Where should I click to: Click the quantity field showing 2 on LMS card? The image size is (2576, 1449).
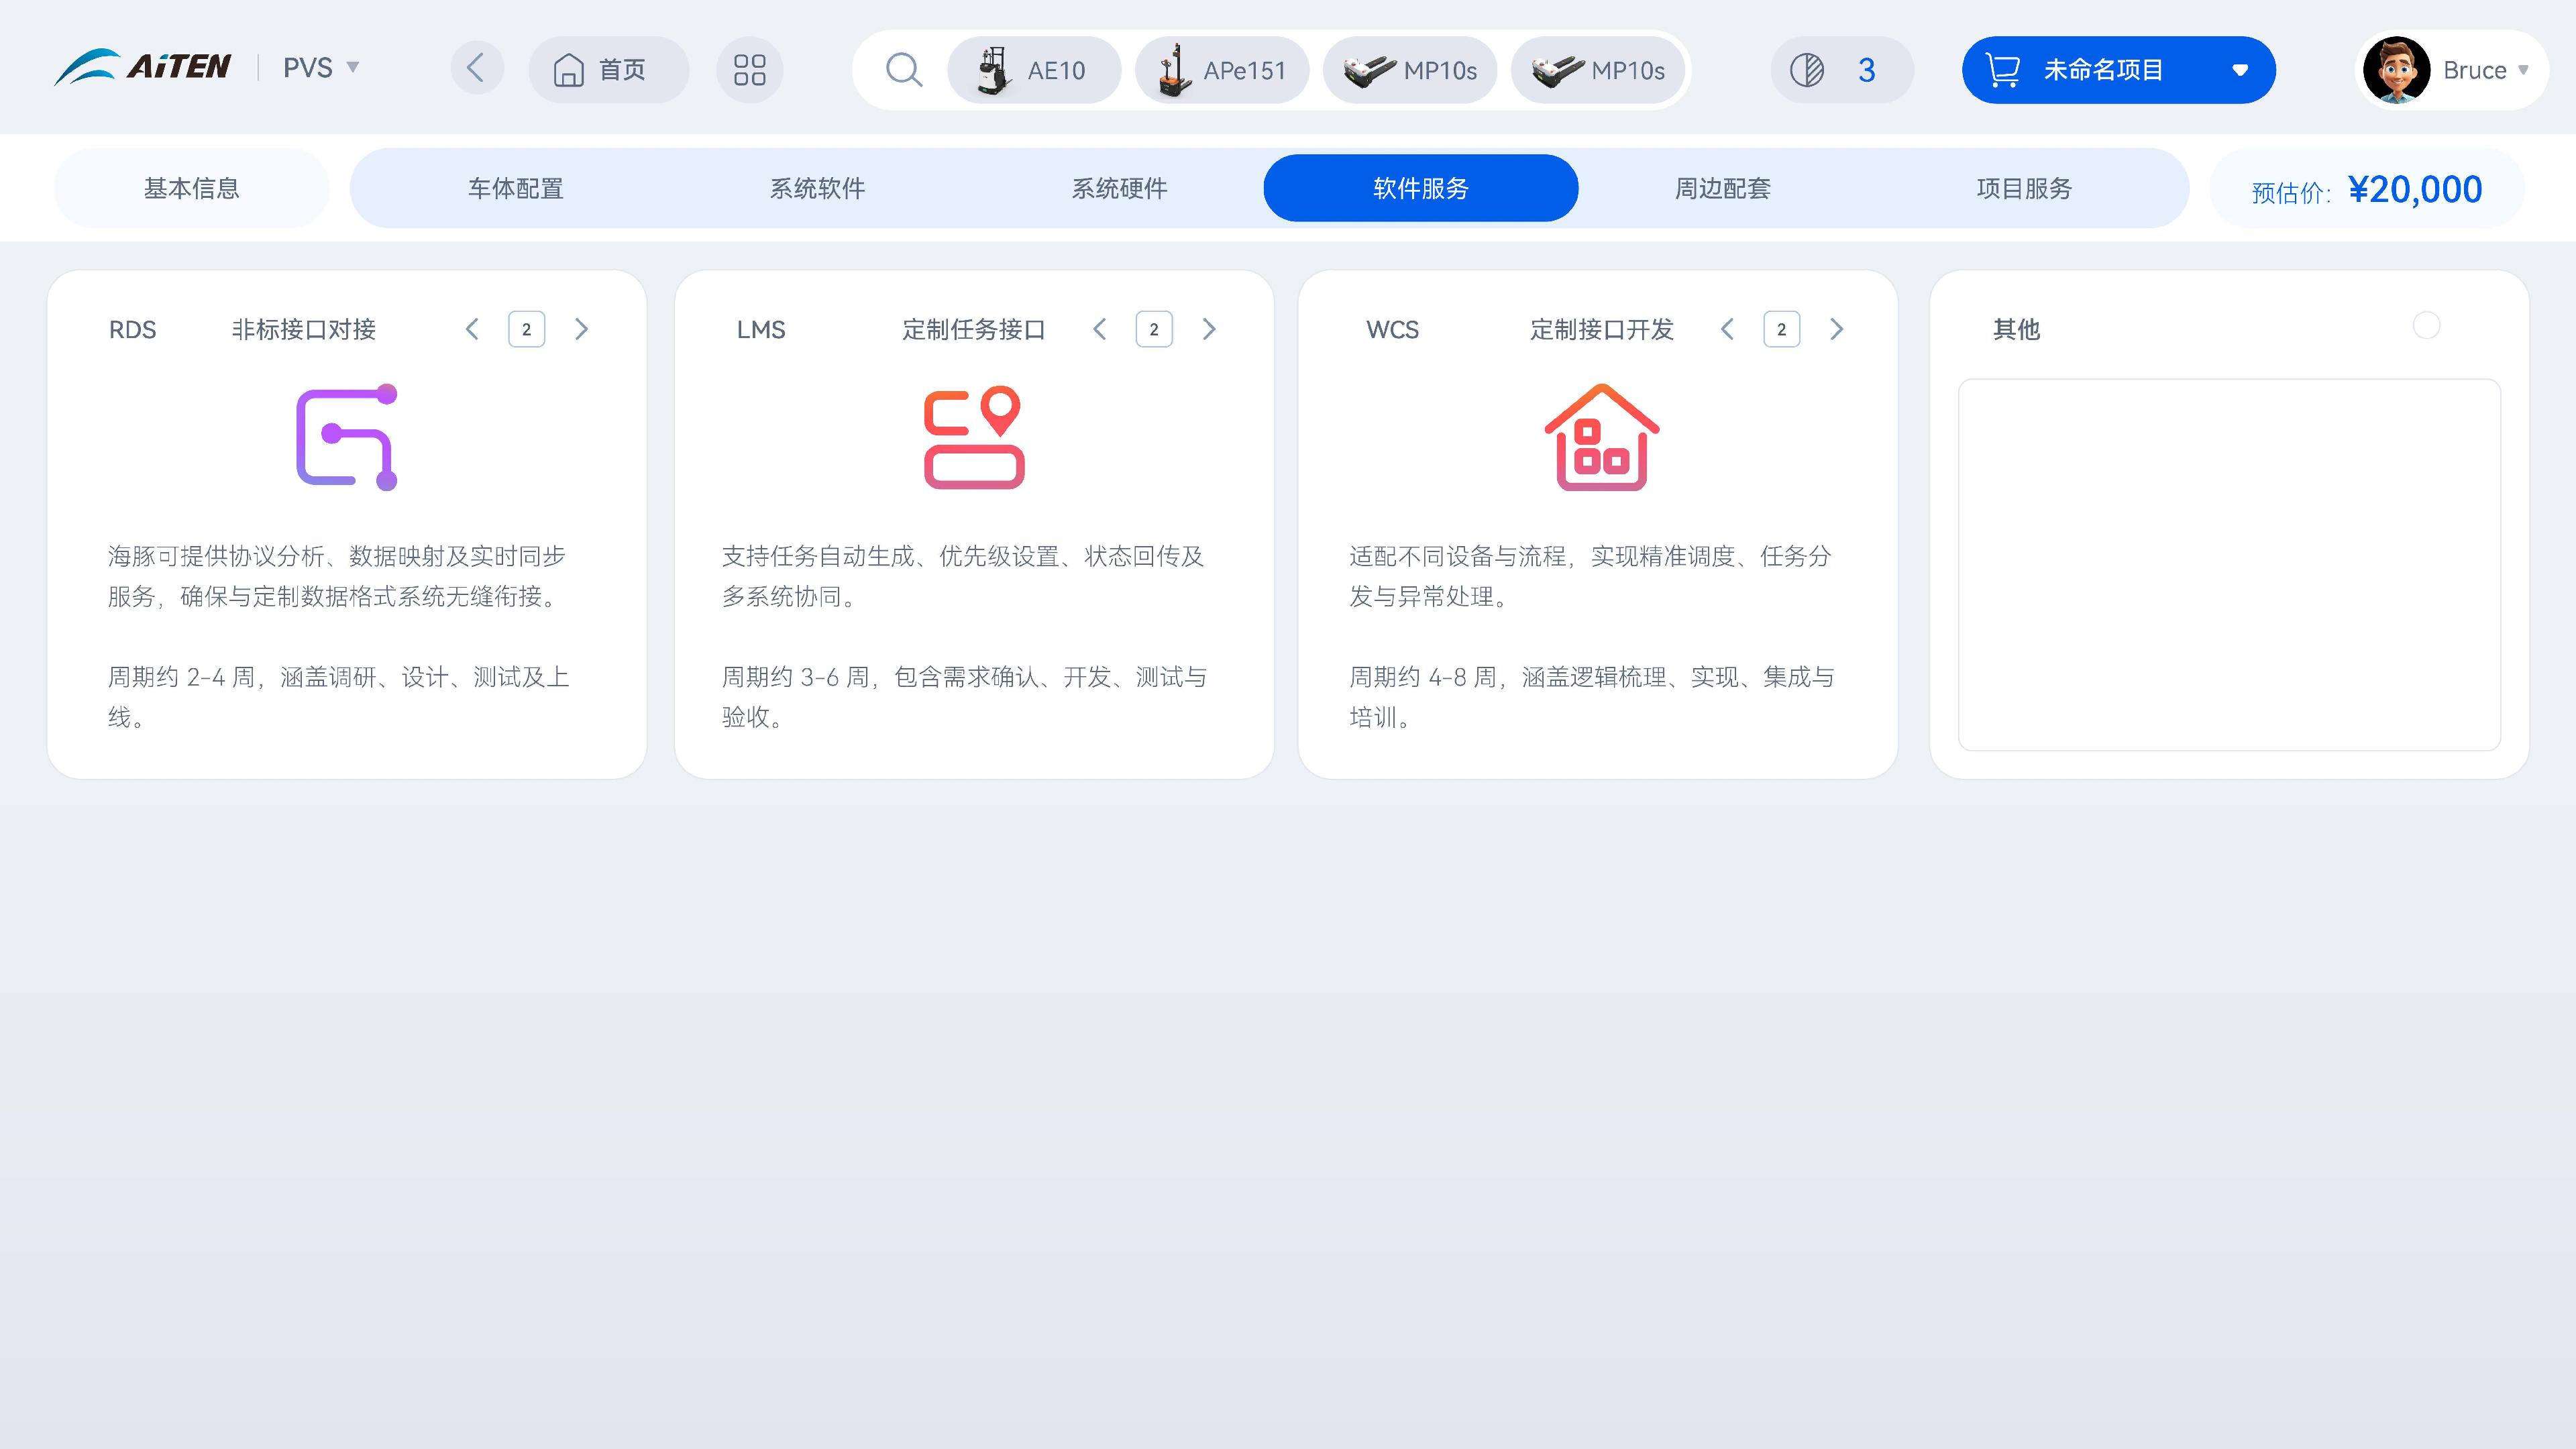pyautogui.click(x=1155, y=329)
